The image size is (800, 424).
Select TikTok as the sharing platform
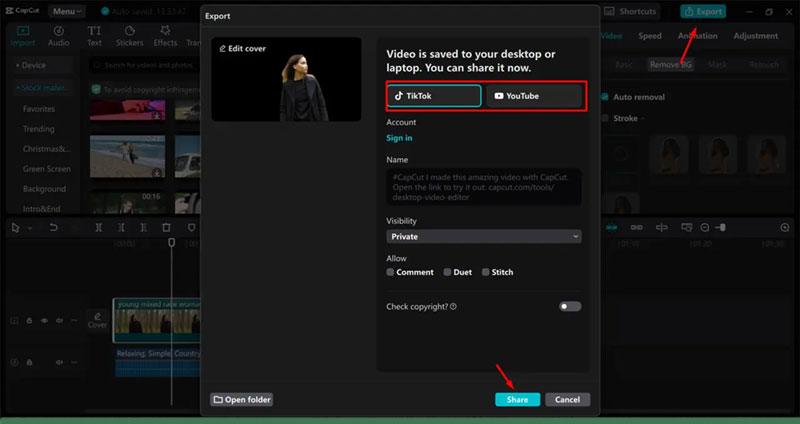tap(434, 96)
